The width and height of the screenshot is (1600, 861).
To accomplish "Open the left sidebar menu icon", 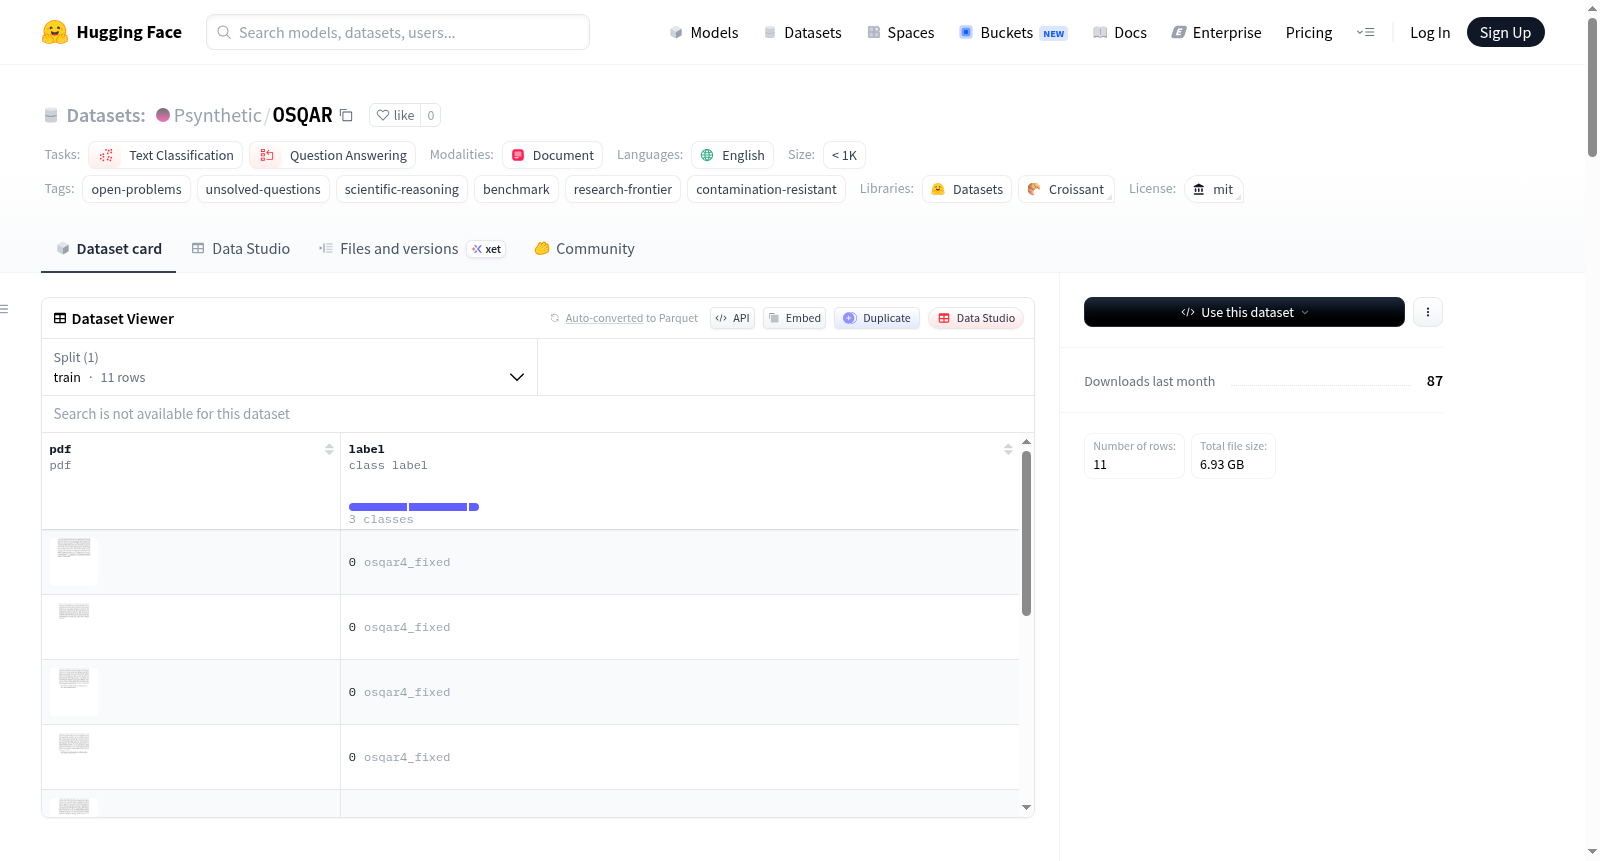I will point(4,309).
